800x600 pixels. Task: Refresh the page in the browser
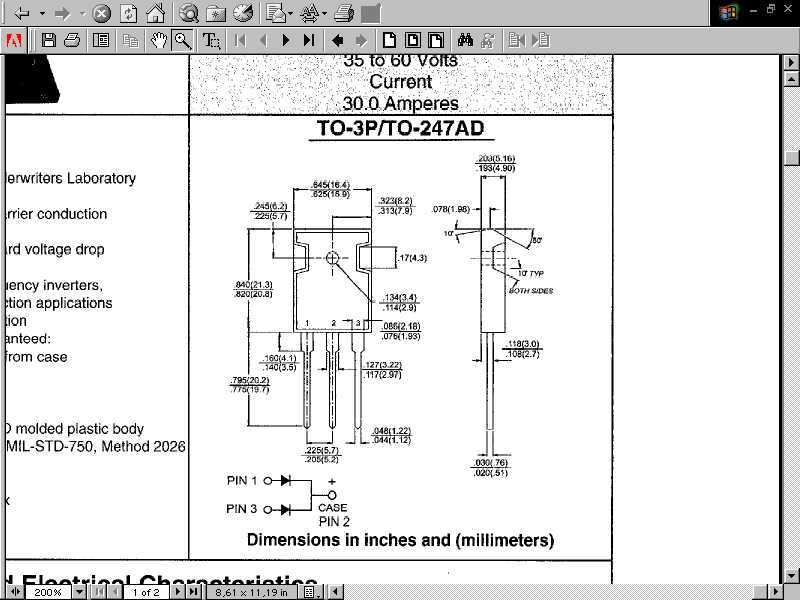pos(128,13)
